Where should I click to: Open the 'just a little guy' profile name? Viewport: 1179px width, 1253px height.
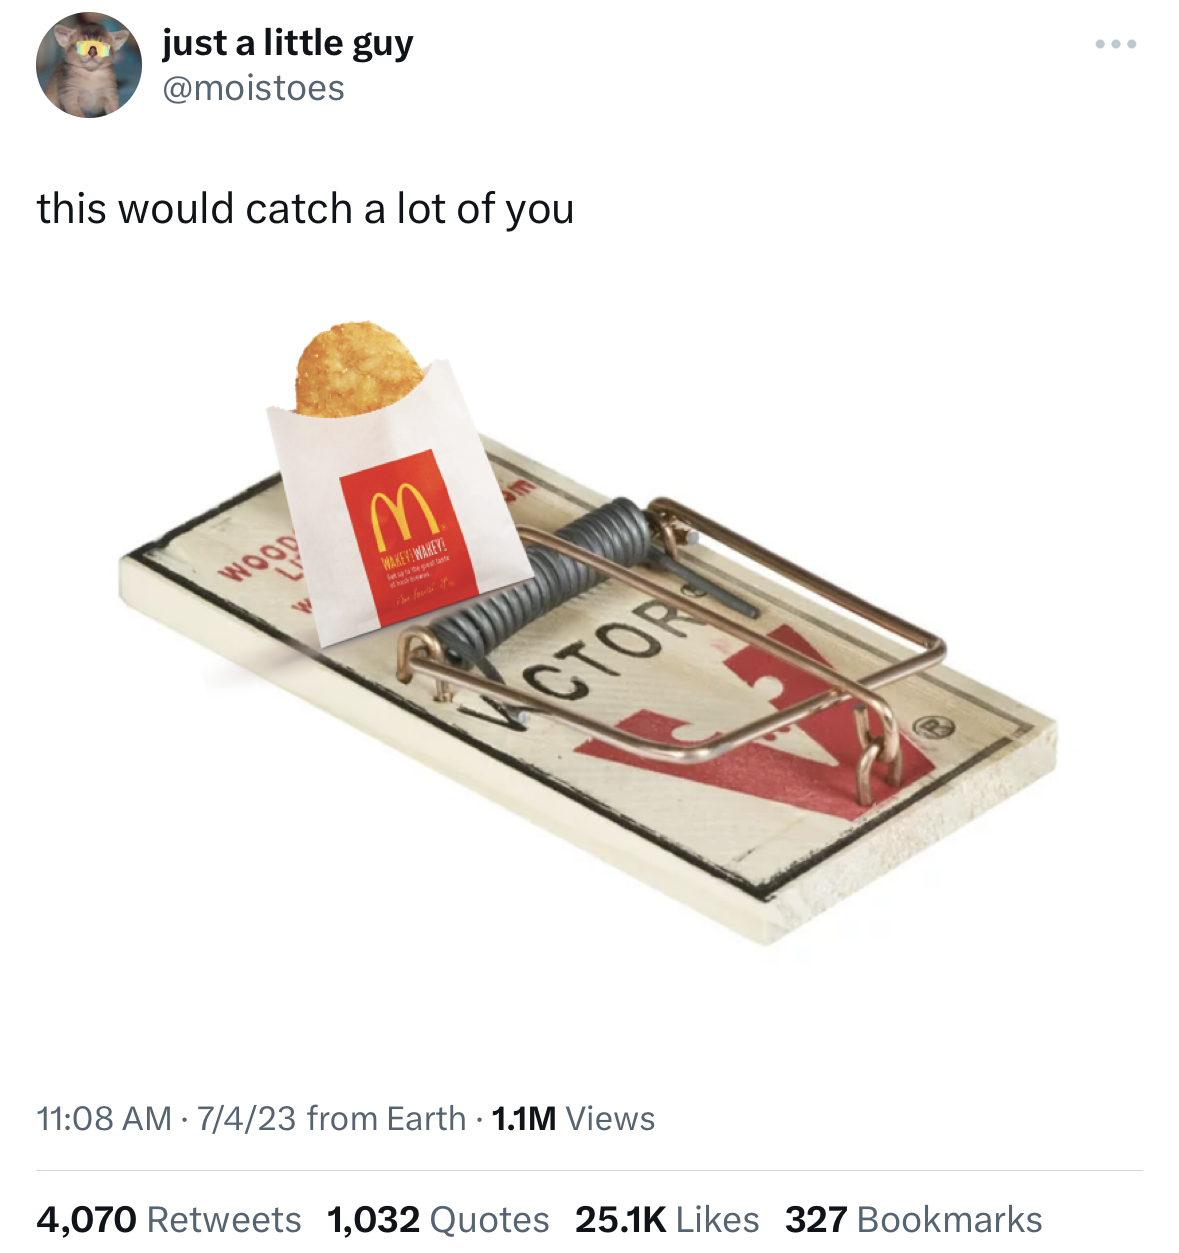pos(287,44)
